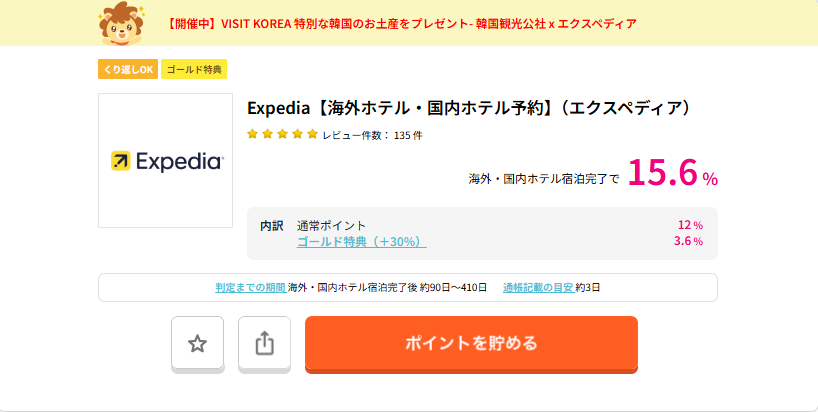Open the ゴールド特典（+30%） link
Viewport: 818px width, 412px height.
click(361, 241)
